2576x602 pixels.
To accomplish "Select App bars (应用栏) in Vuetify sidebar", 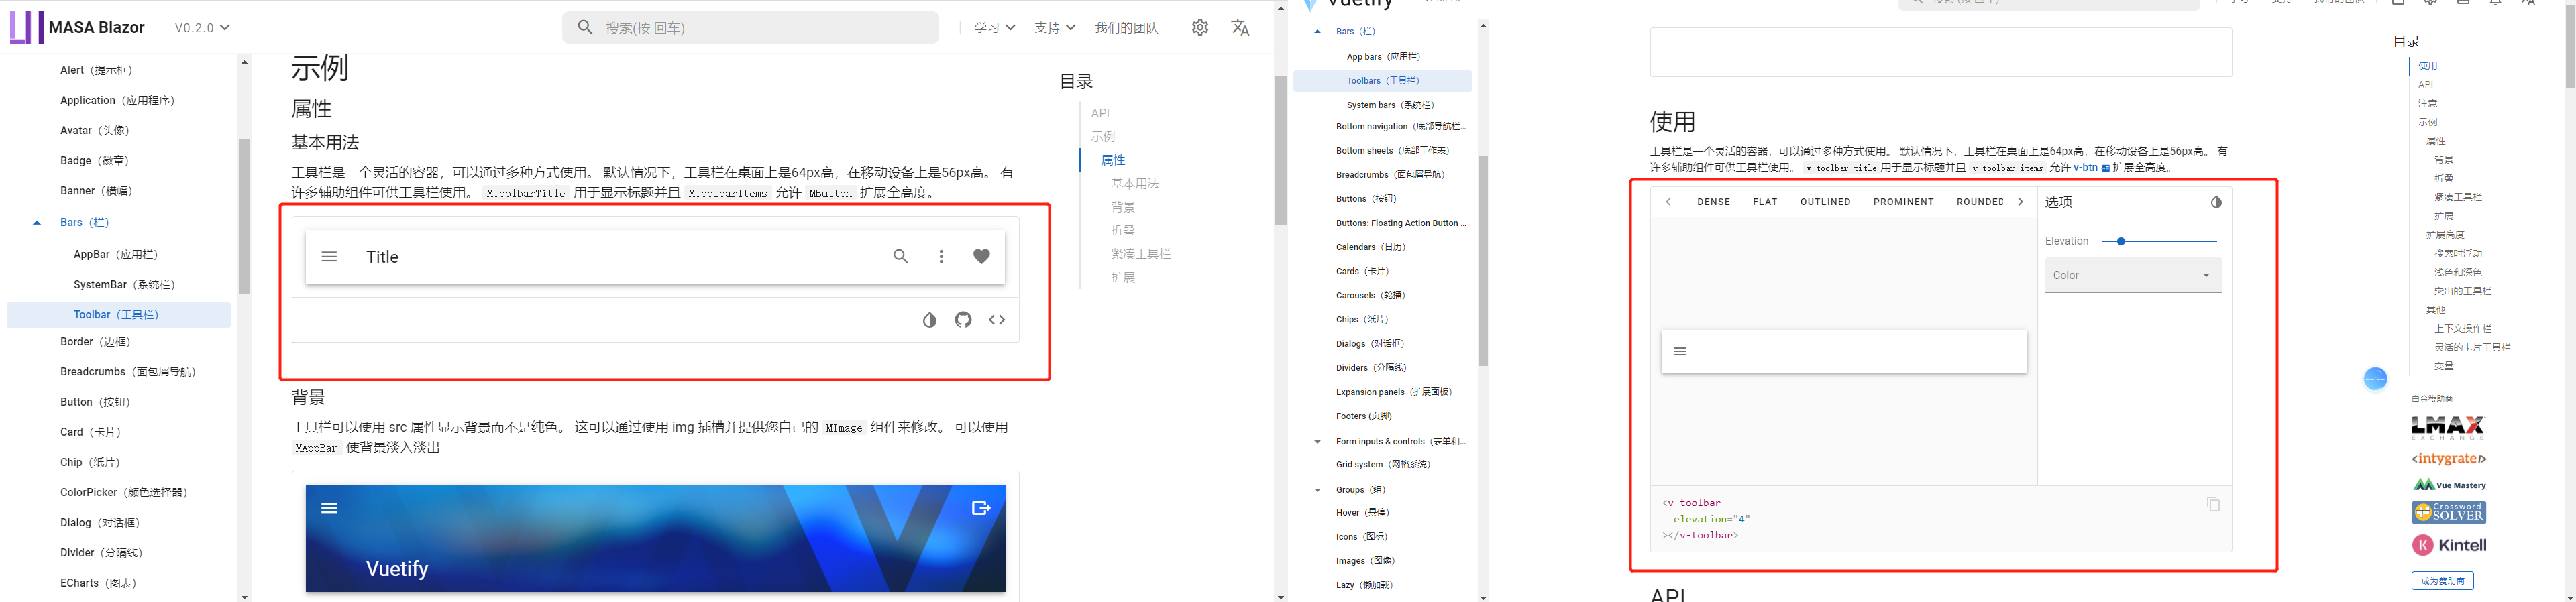I will click(x=1383, y=57).
